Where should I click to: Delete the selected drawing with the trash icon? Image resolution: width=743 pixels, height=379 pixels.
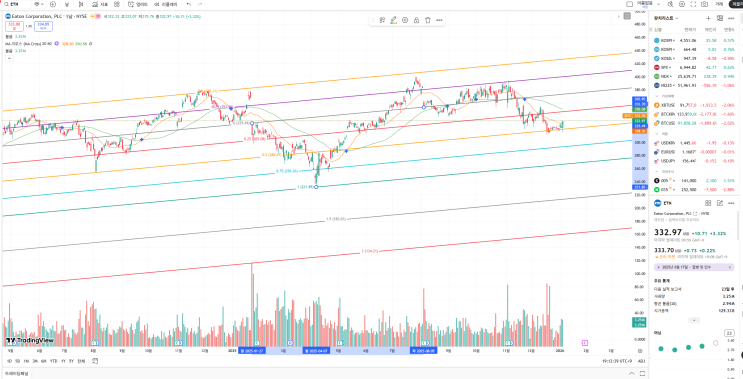(x=427, y=20)
